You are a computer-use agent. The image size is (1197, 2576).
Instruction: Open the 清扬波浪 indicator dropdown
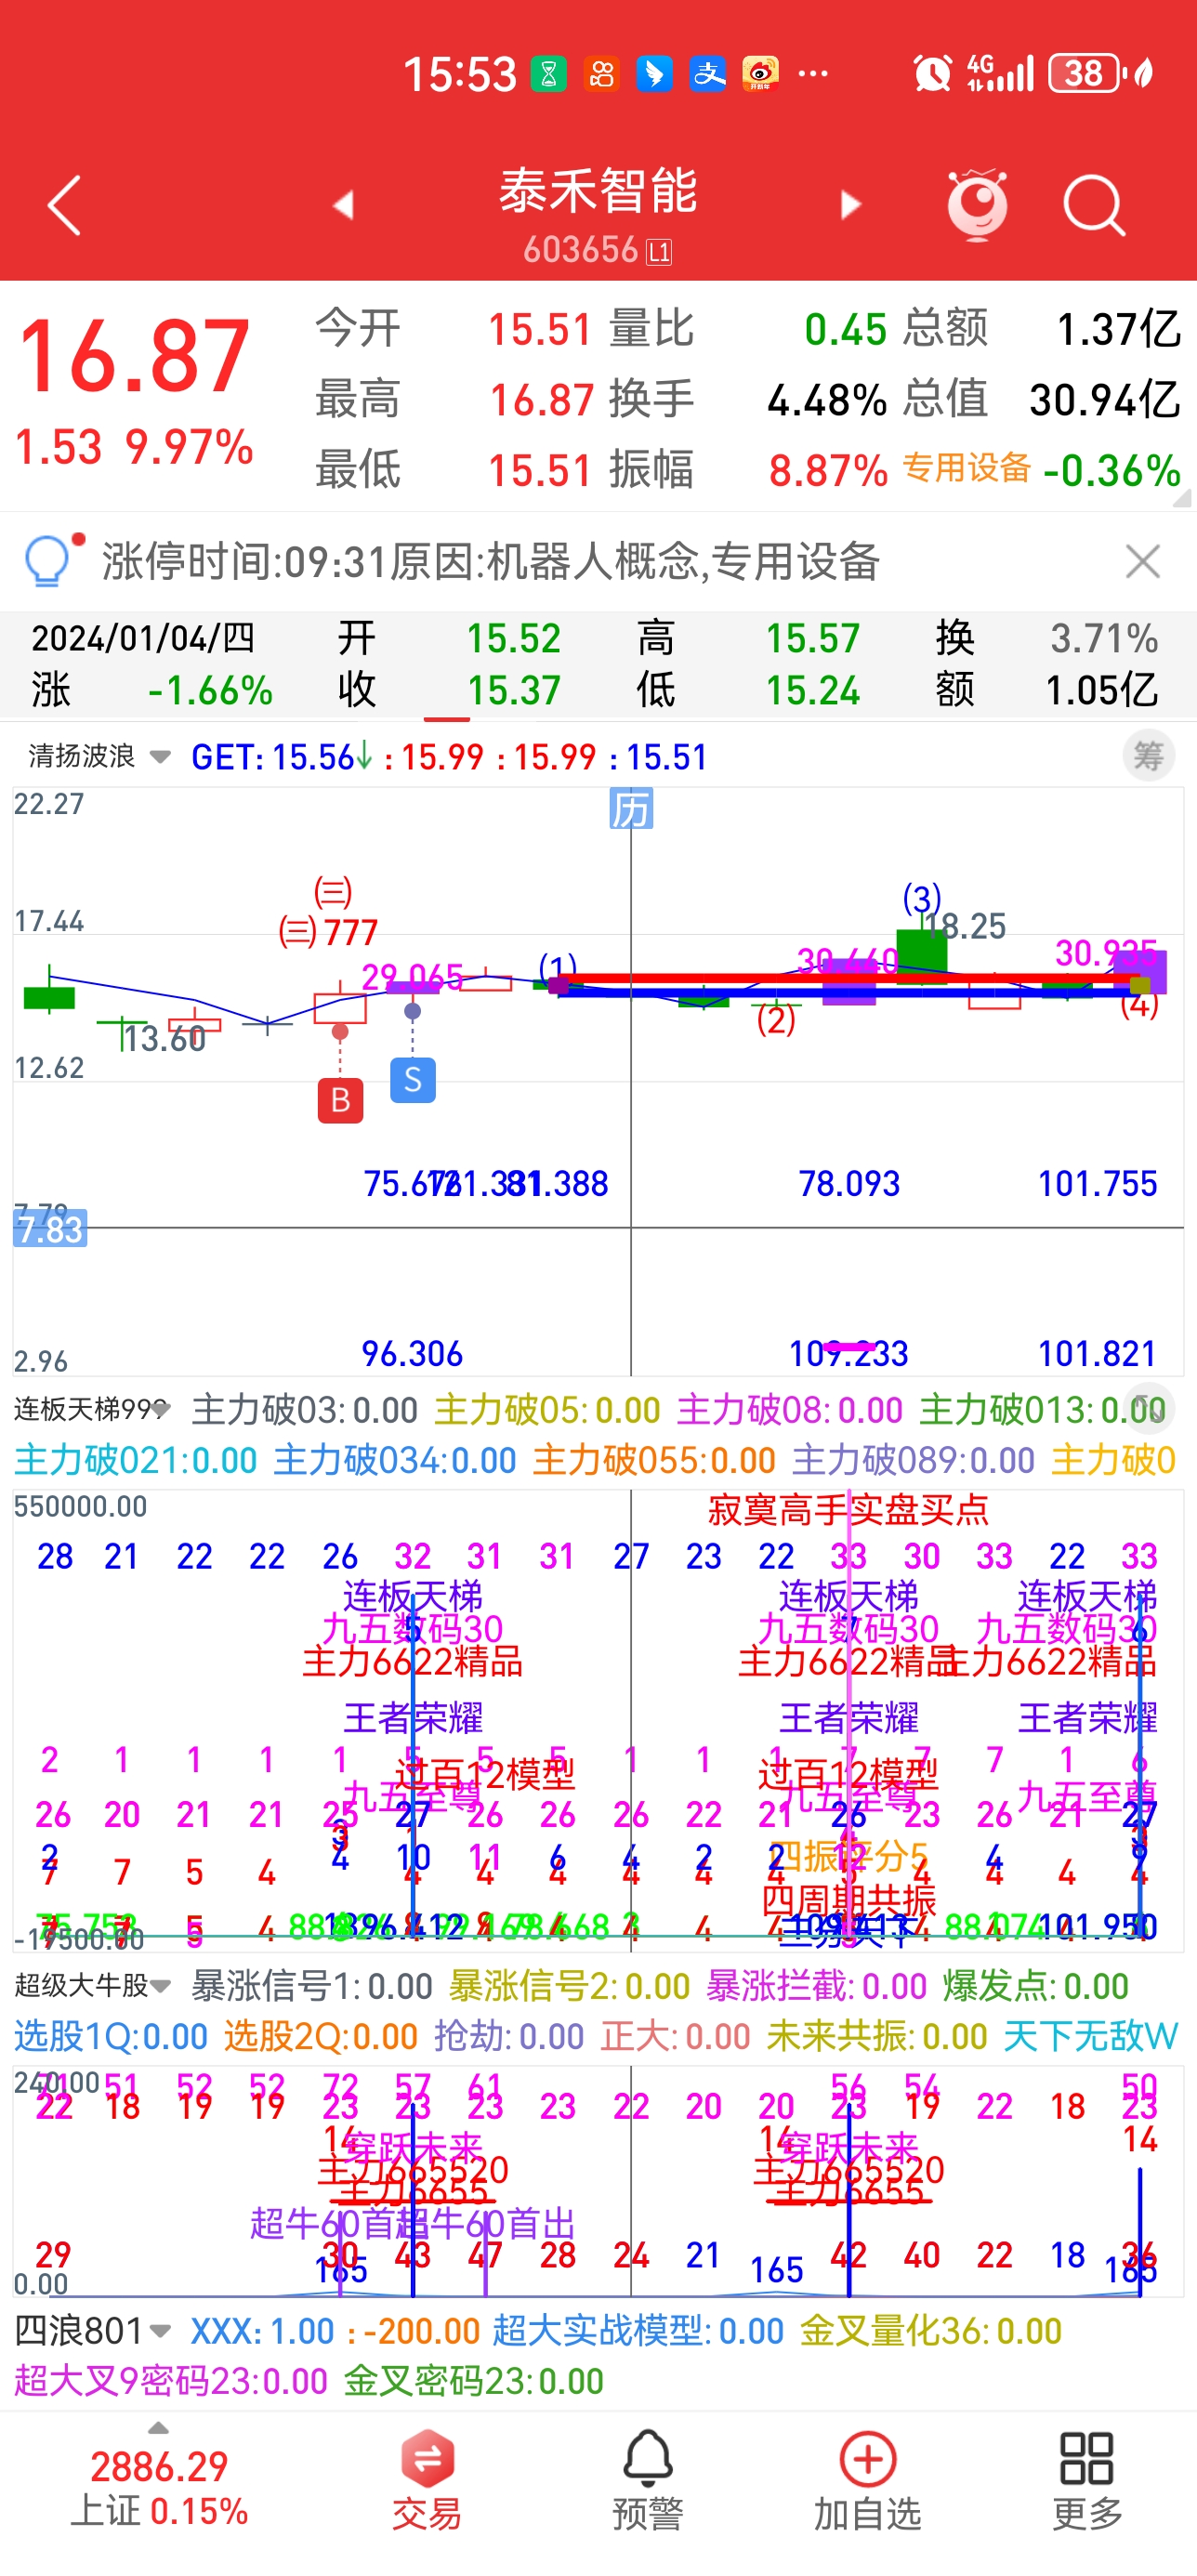click(99, 756)
